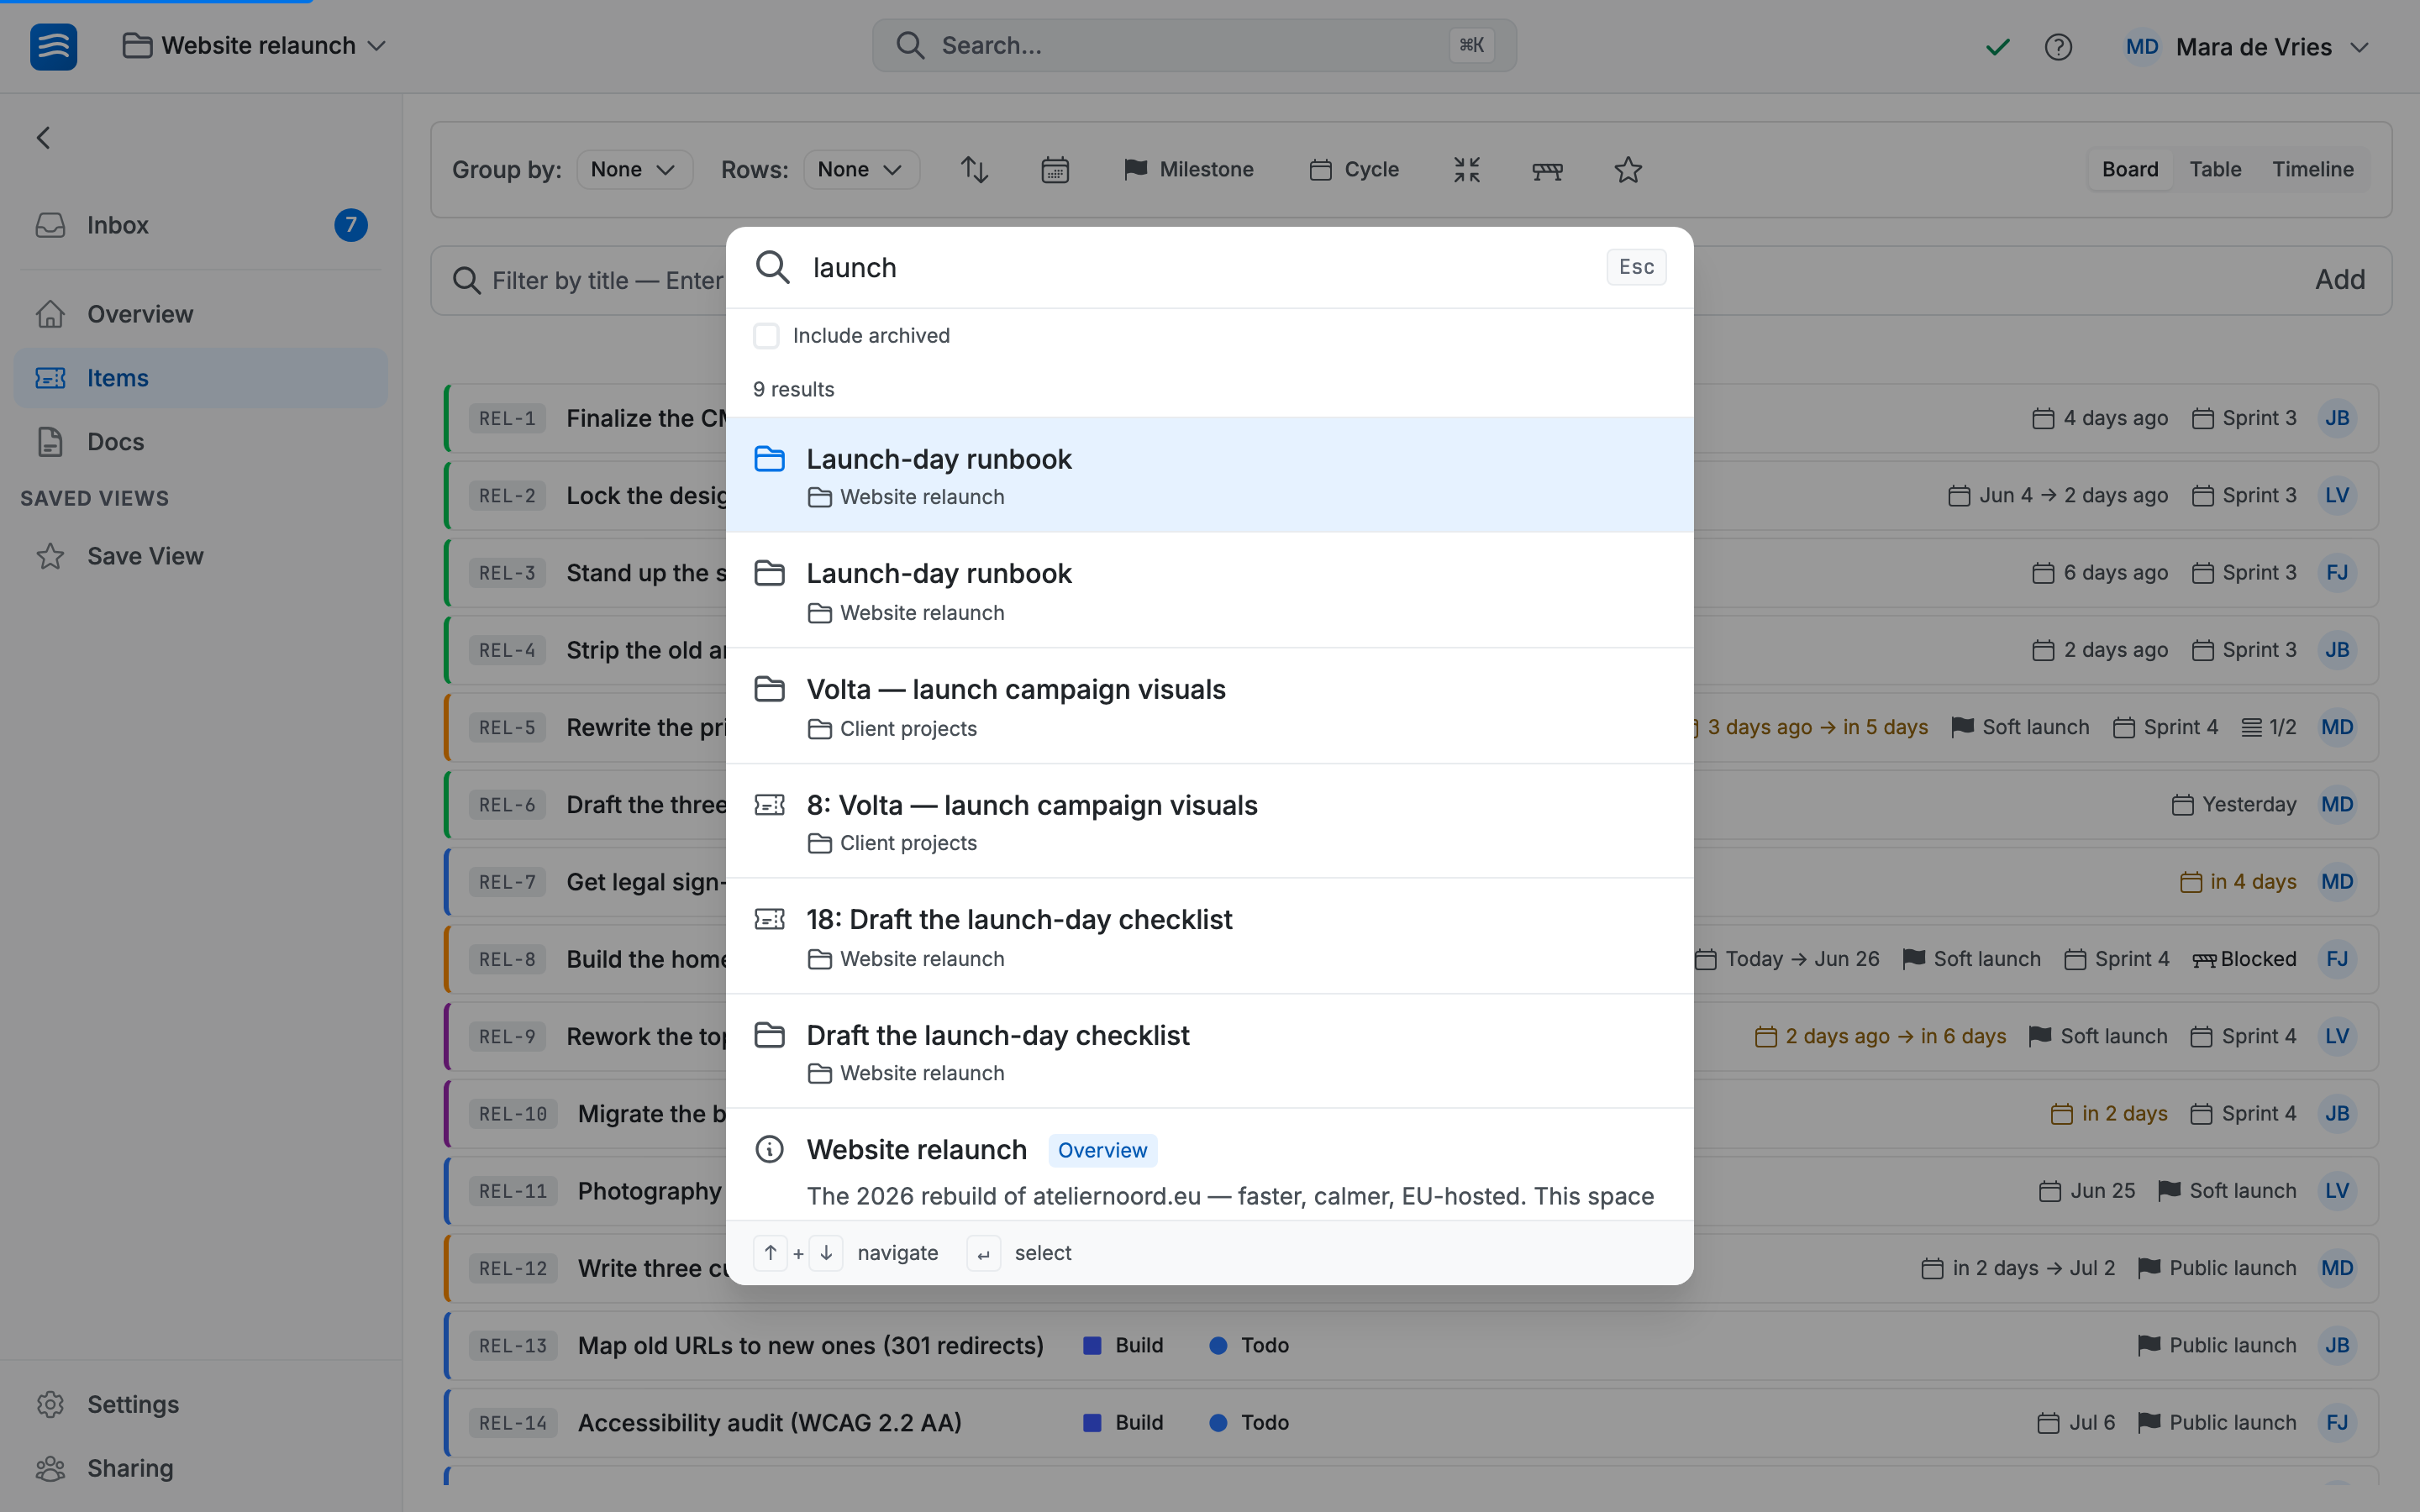Click the green sync checkmark icon
Image resolution: width=2420 pixels, height=1512 pixels.
tap(1997, 47)
